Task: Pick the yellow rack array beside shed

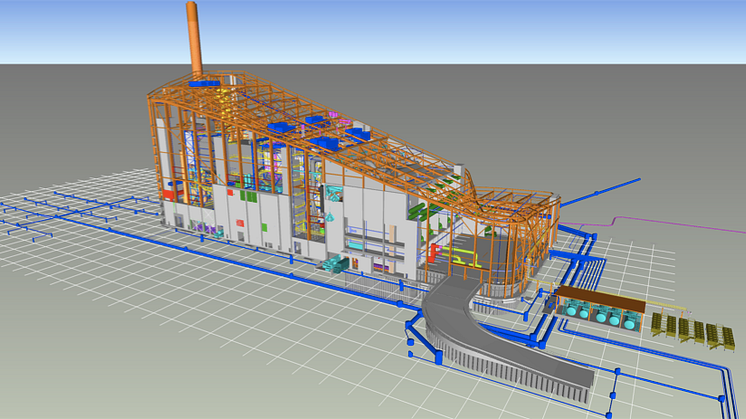Action: click(693, 331)
